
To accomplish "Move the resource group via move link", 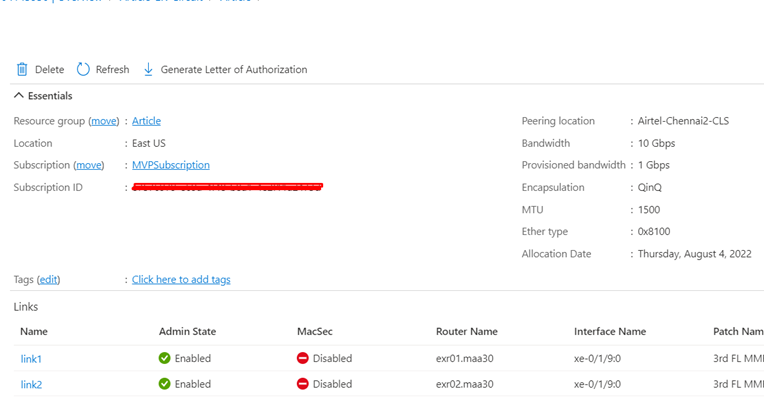I will coord(104,121).
